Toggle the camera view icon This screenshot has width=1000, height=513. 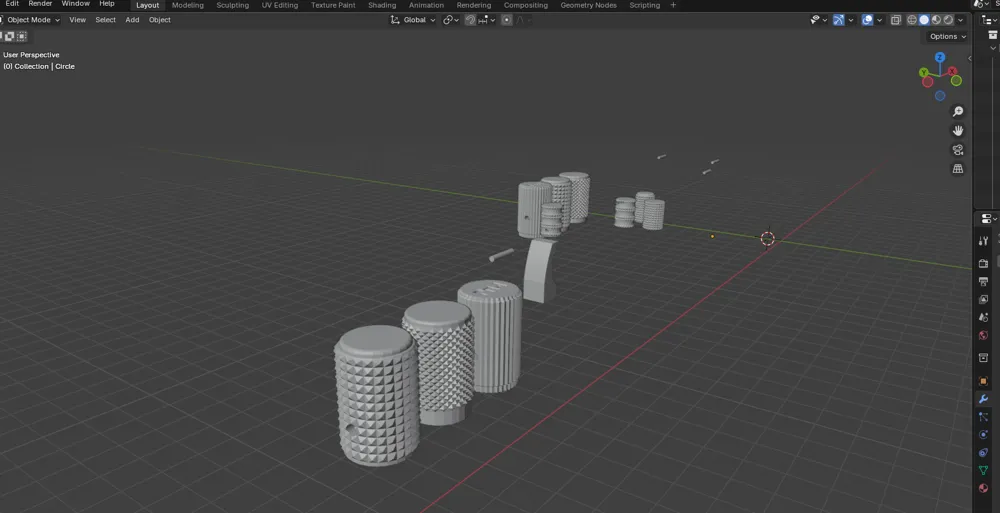pyautogui.click(x=958, y=150)
